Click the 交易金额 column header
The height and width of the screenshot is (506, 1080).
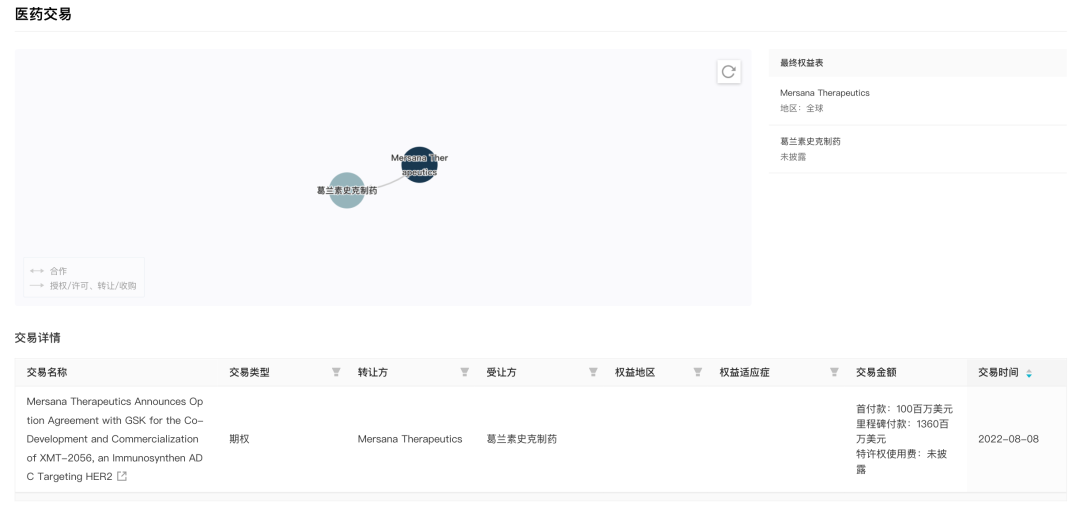(876, 372)
